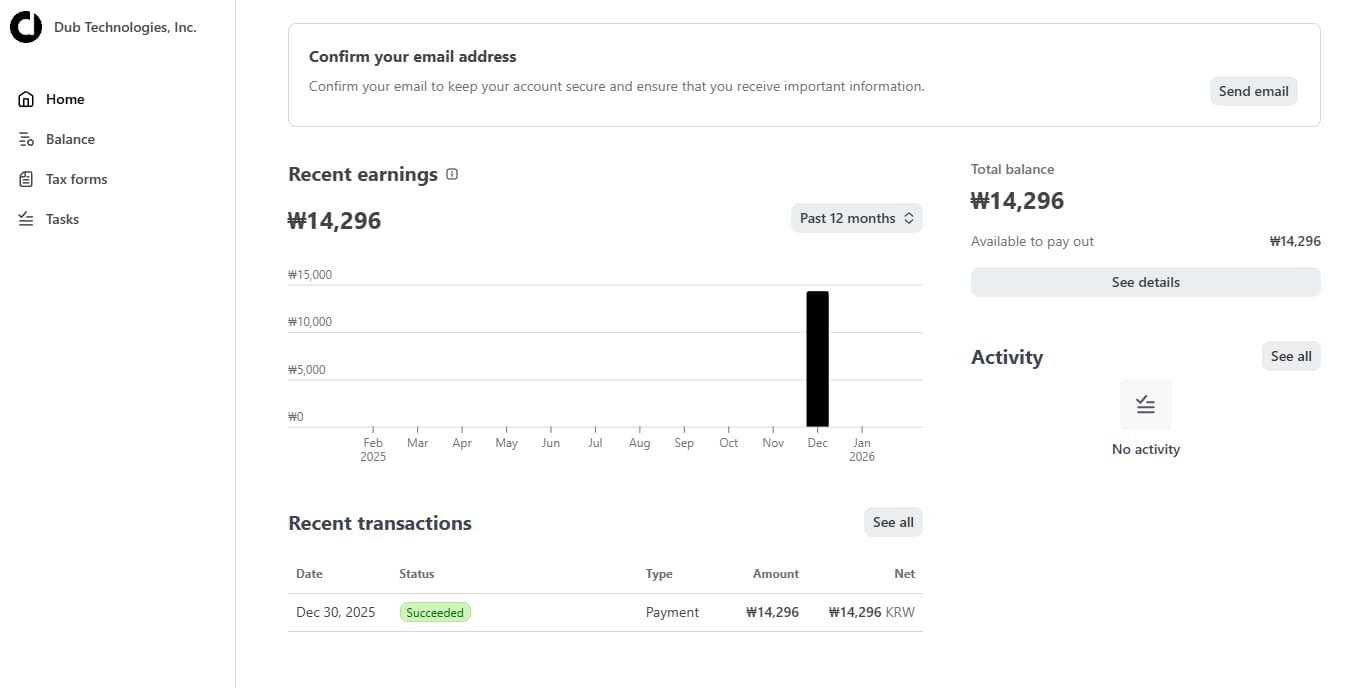Open See all next to Activity

[x=1290, y=355]
